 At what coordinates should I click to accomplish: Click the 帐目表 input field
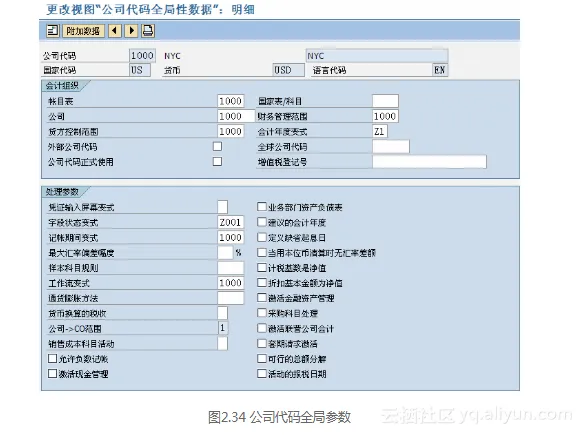point(231,101)
